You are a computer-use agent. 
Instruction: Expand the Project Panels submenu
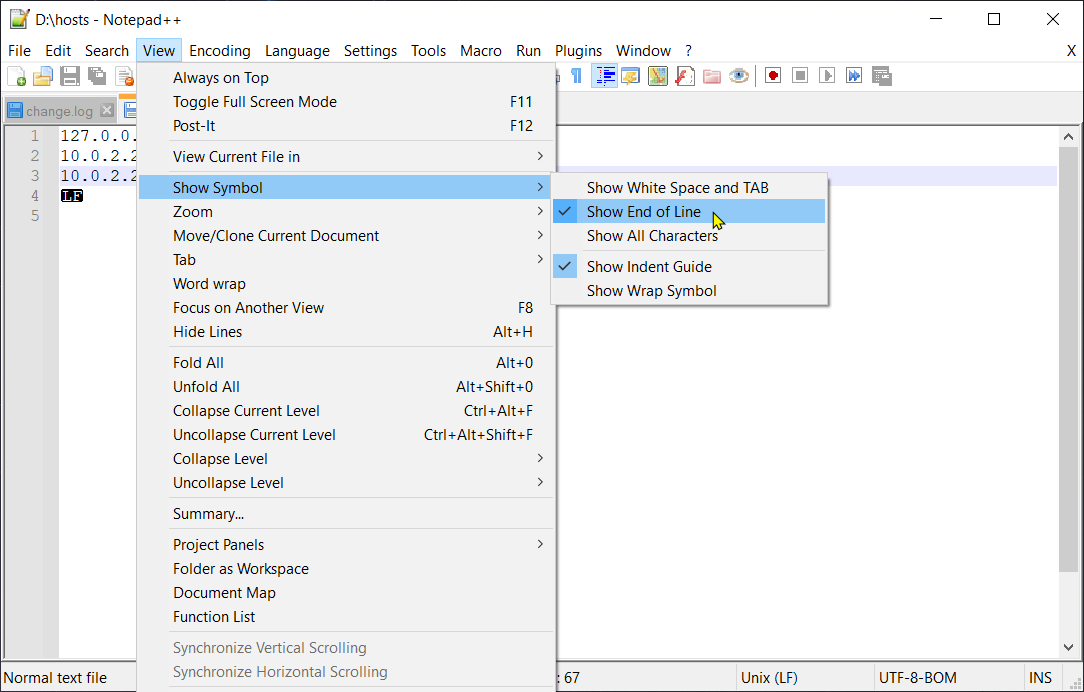[346, 545]
